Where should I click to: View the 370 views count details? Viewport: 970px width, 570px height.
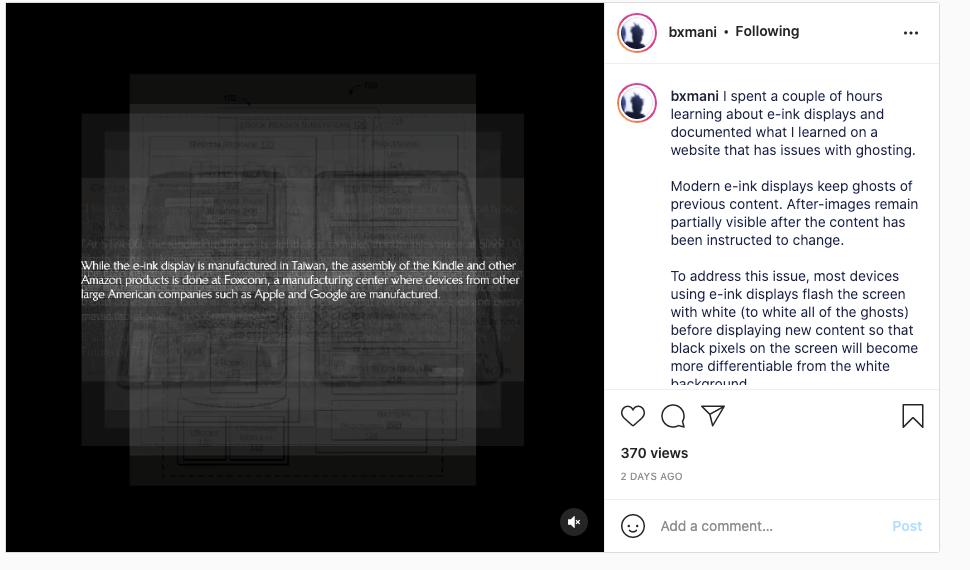pos(654,453)
